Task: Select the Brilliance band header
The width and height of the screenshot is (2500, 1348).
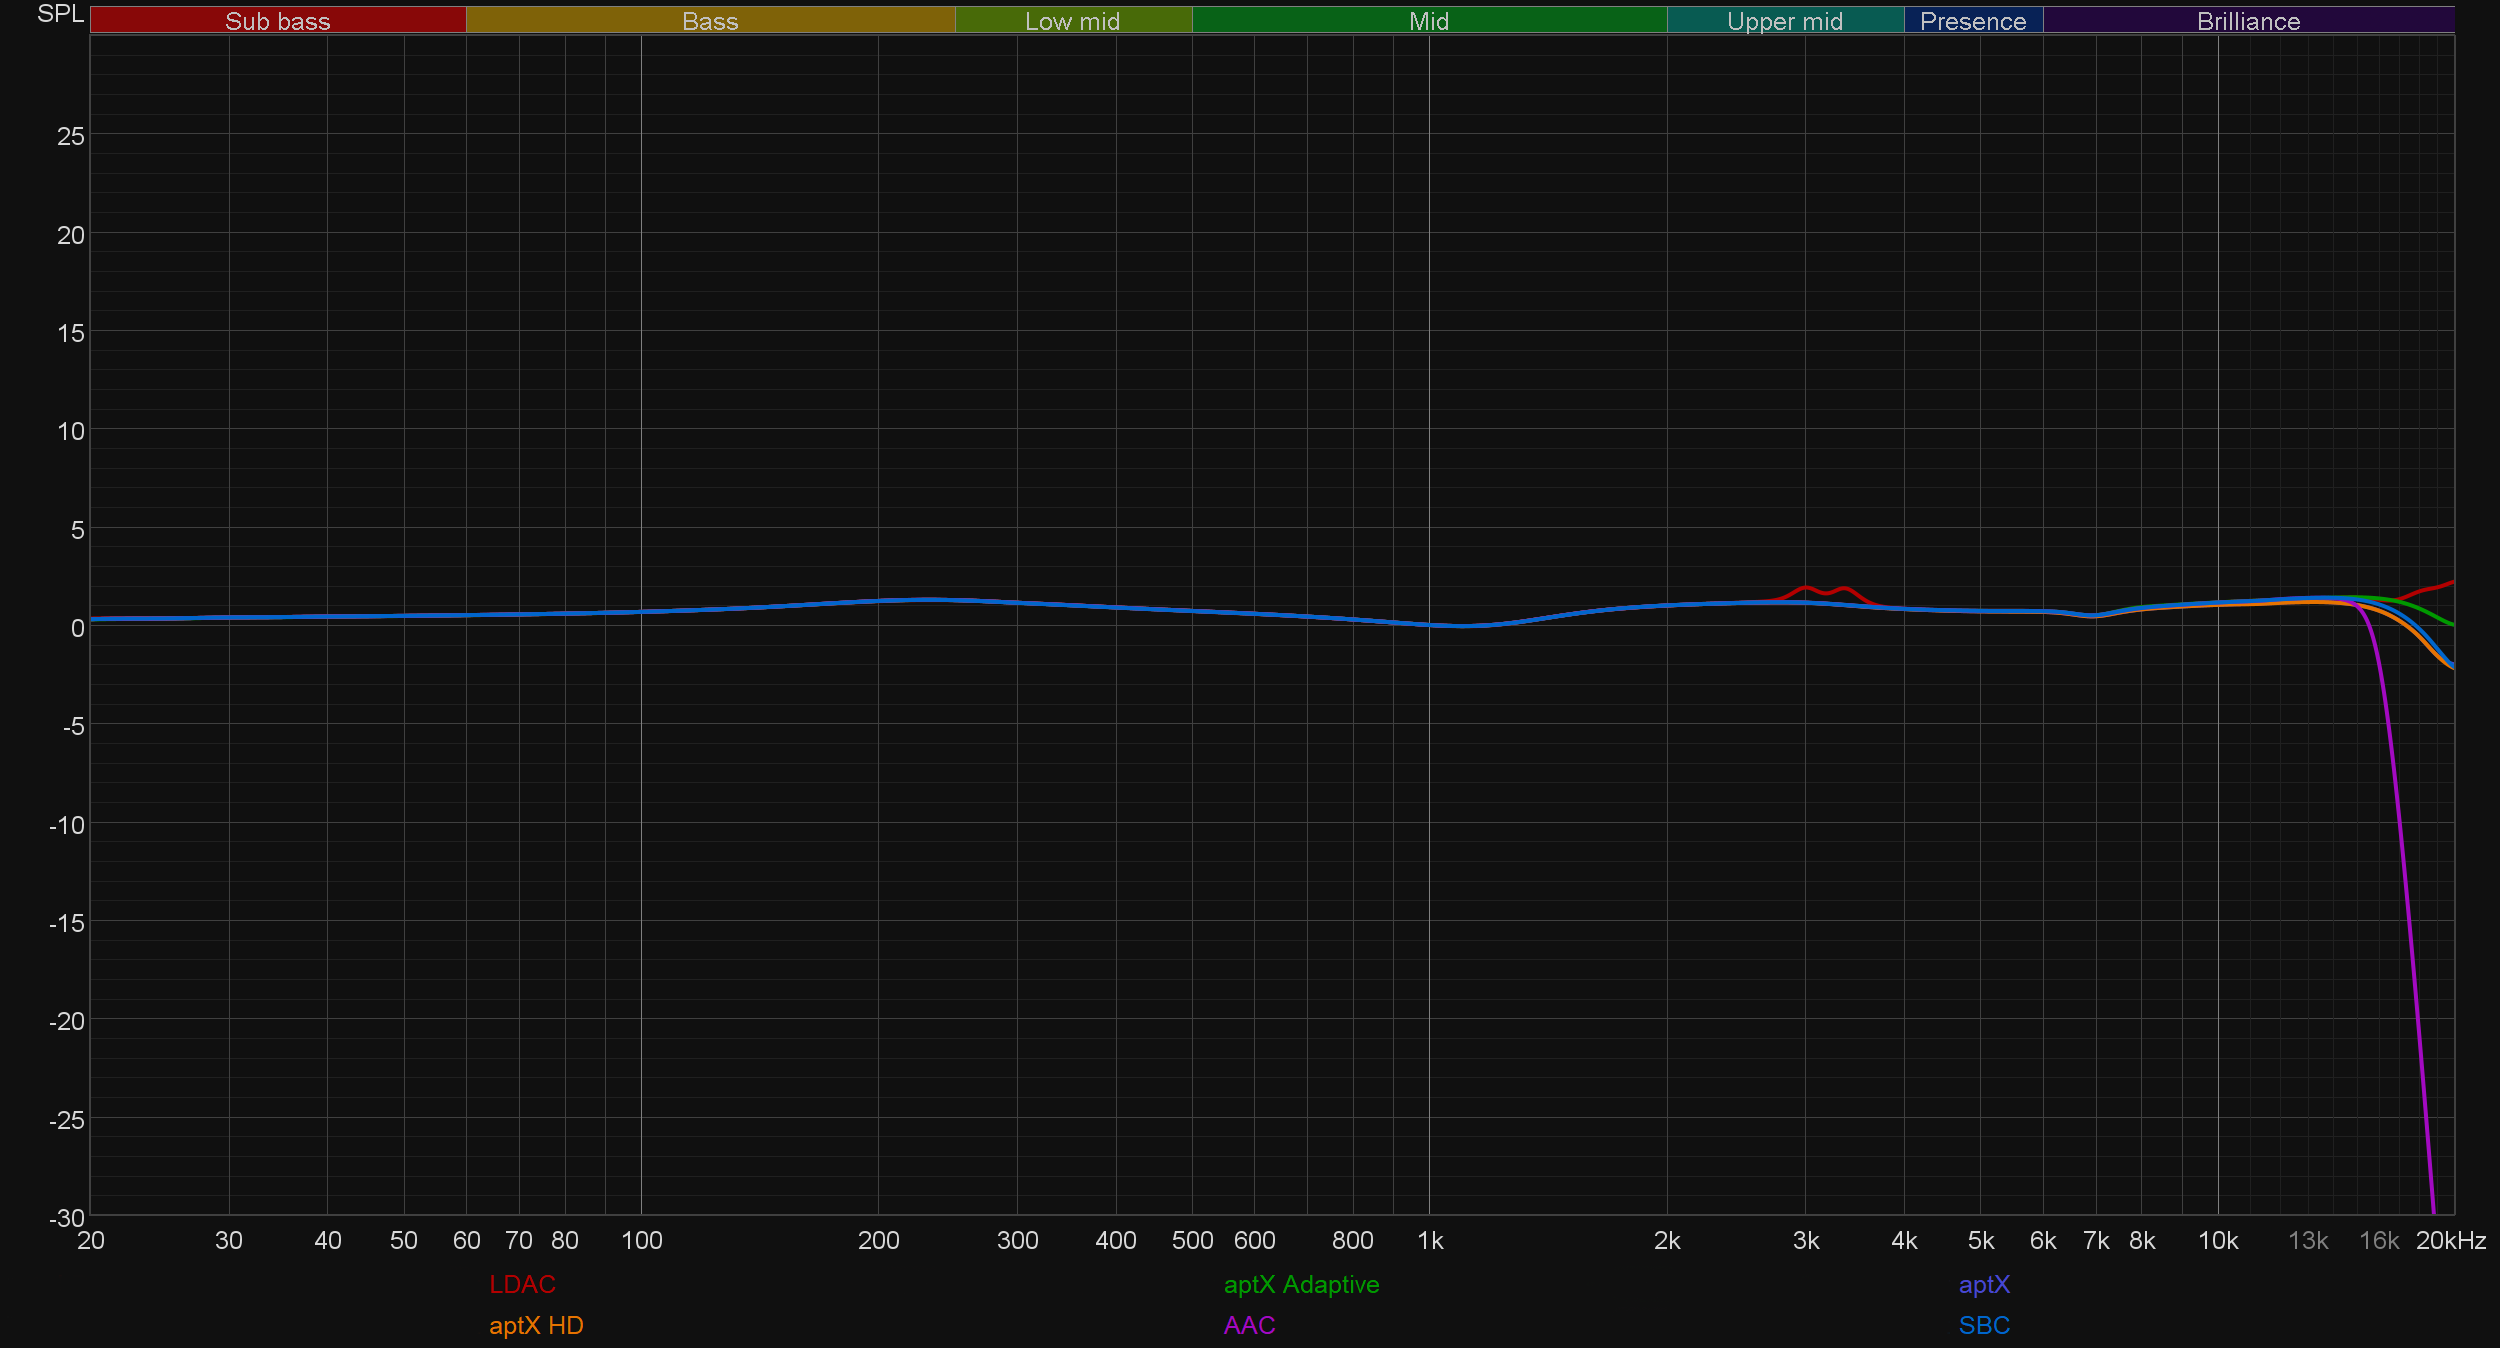Action: pyautogui.click(x=2248, y=21)
